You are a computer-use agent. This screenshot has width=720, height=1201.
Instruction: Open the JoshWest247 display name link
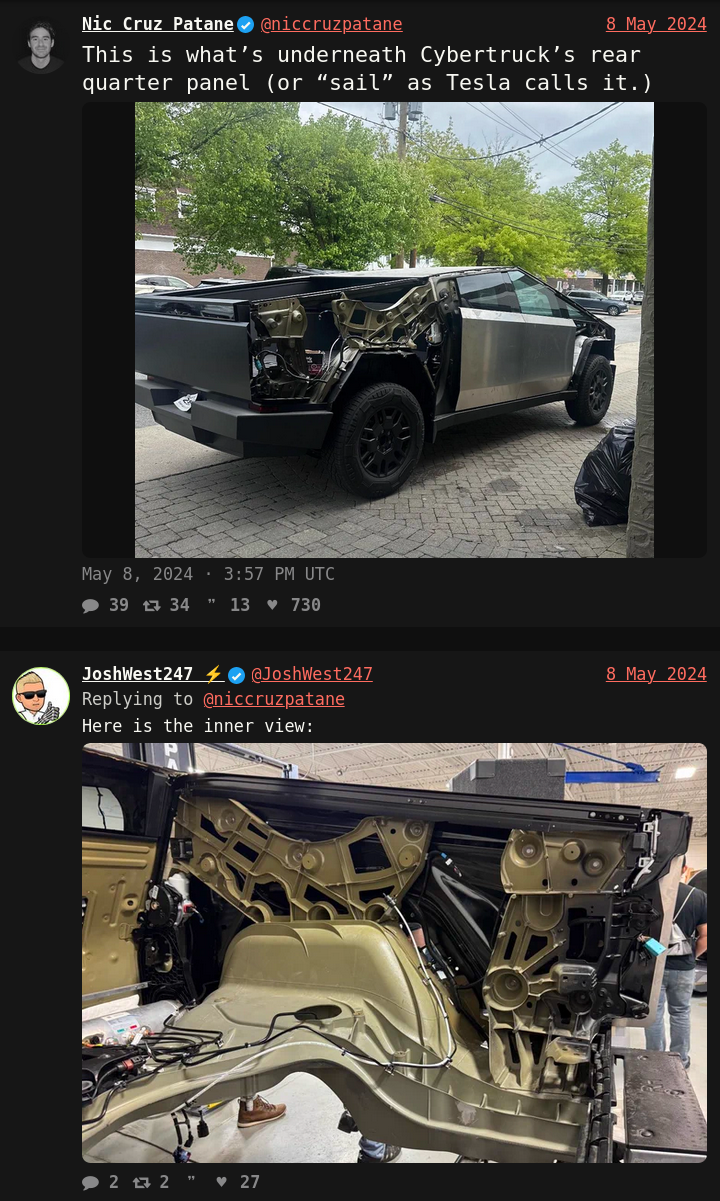tap(153, 674)
